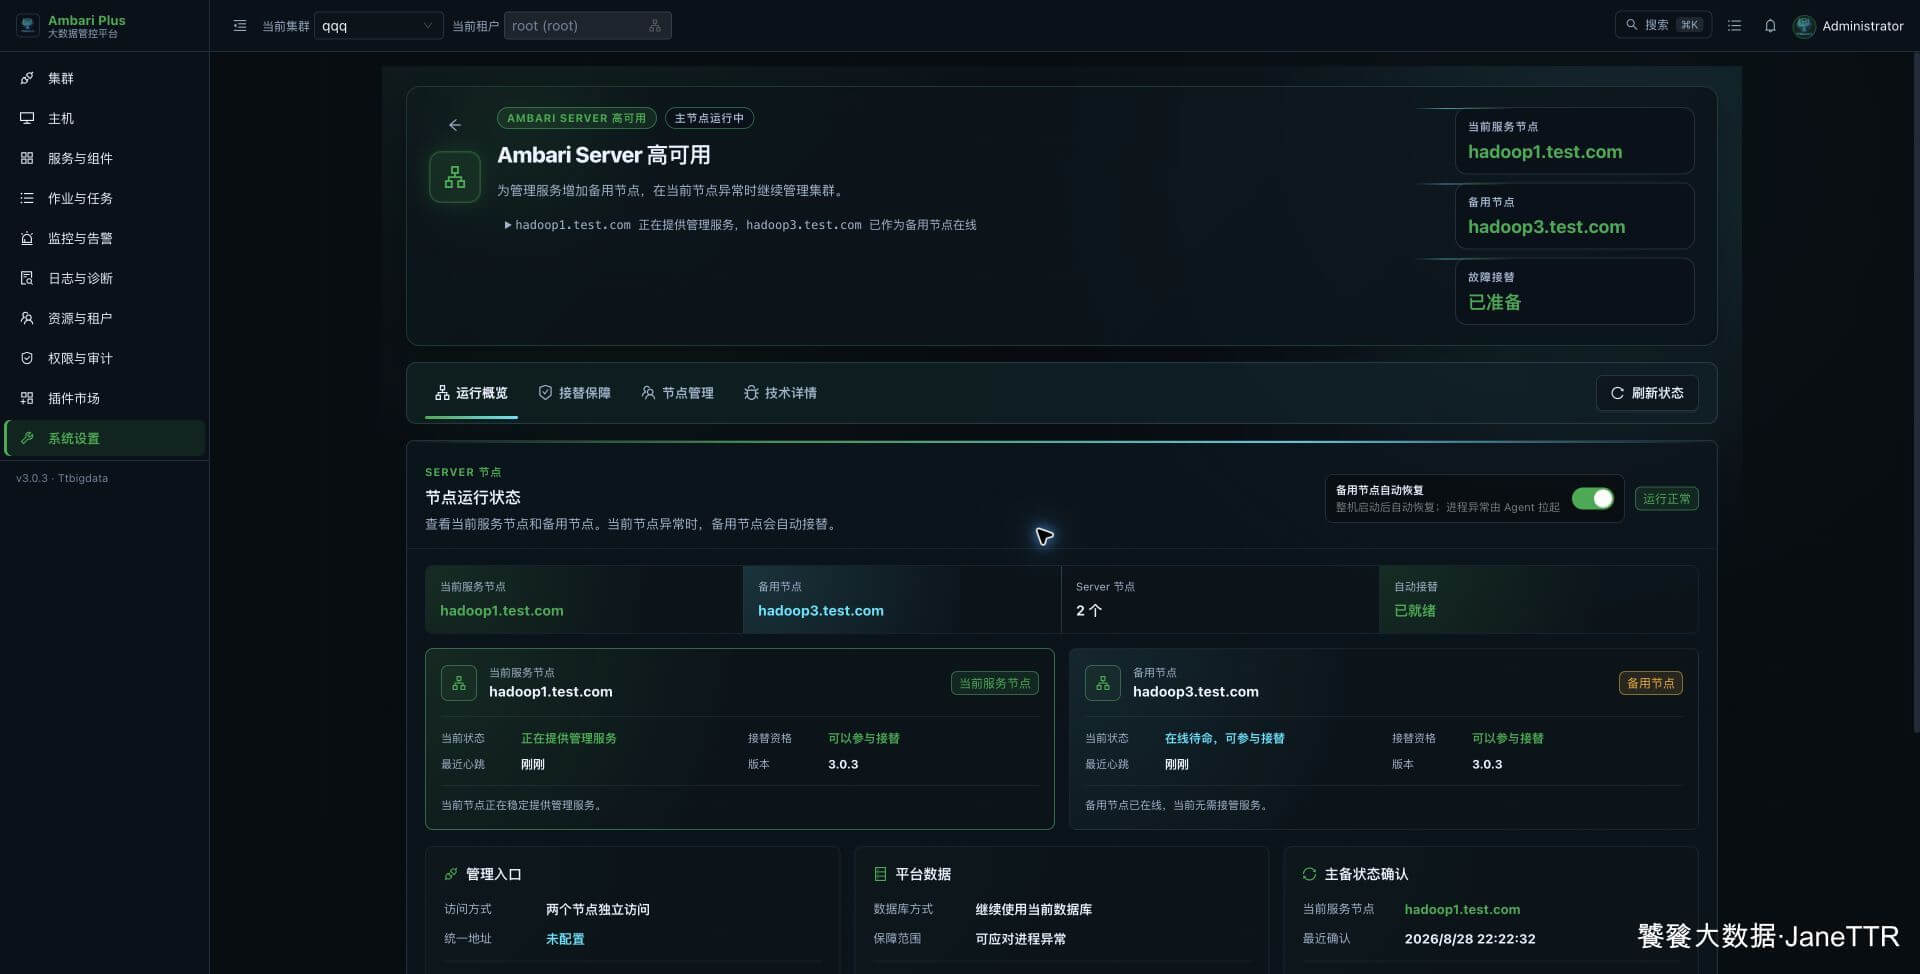Click the Administrator avatar
This screenshot has height=974, width=1920.
pyautogui.click(x=1804, y=26)
